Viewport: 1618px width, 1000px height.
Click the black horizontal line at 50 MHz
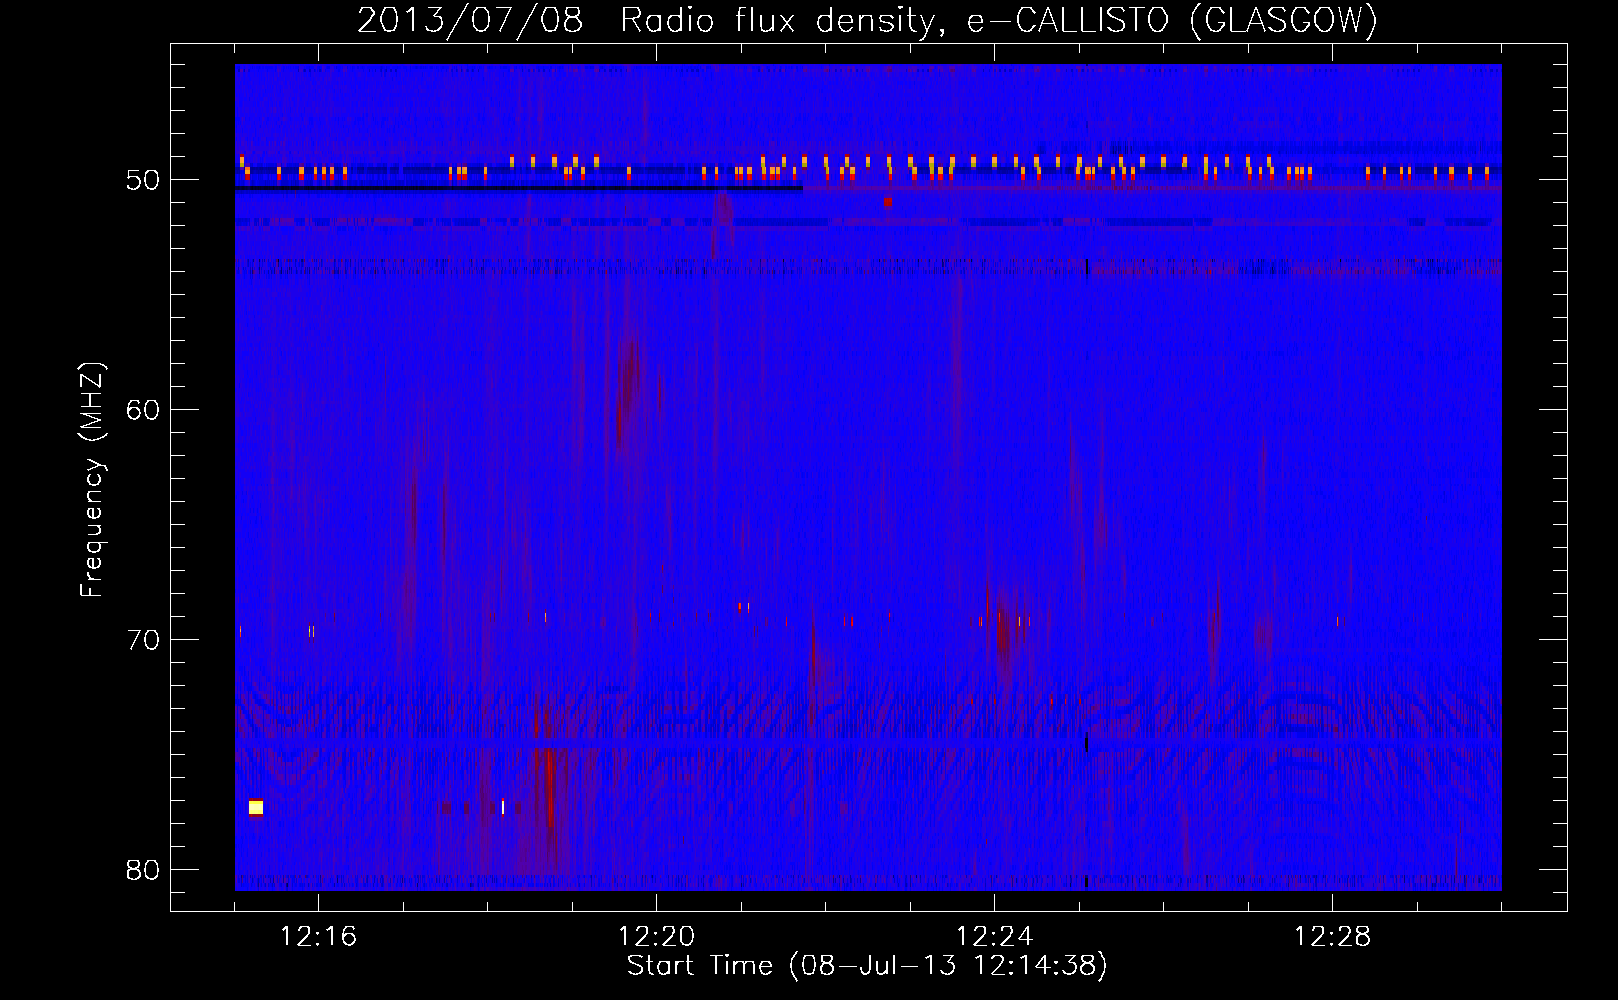pyautogui.click(x=519, y=187)
